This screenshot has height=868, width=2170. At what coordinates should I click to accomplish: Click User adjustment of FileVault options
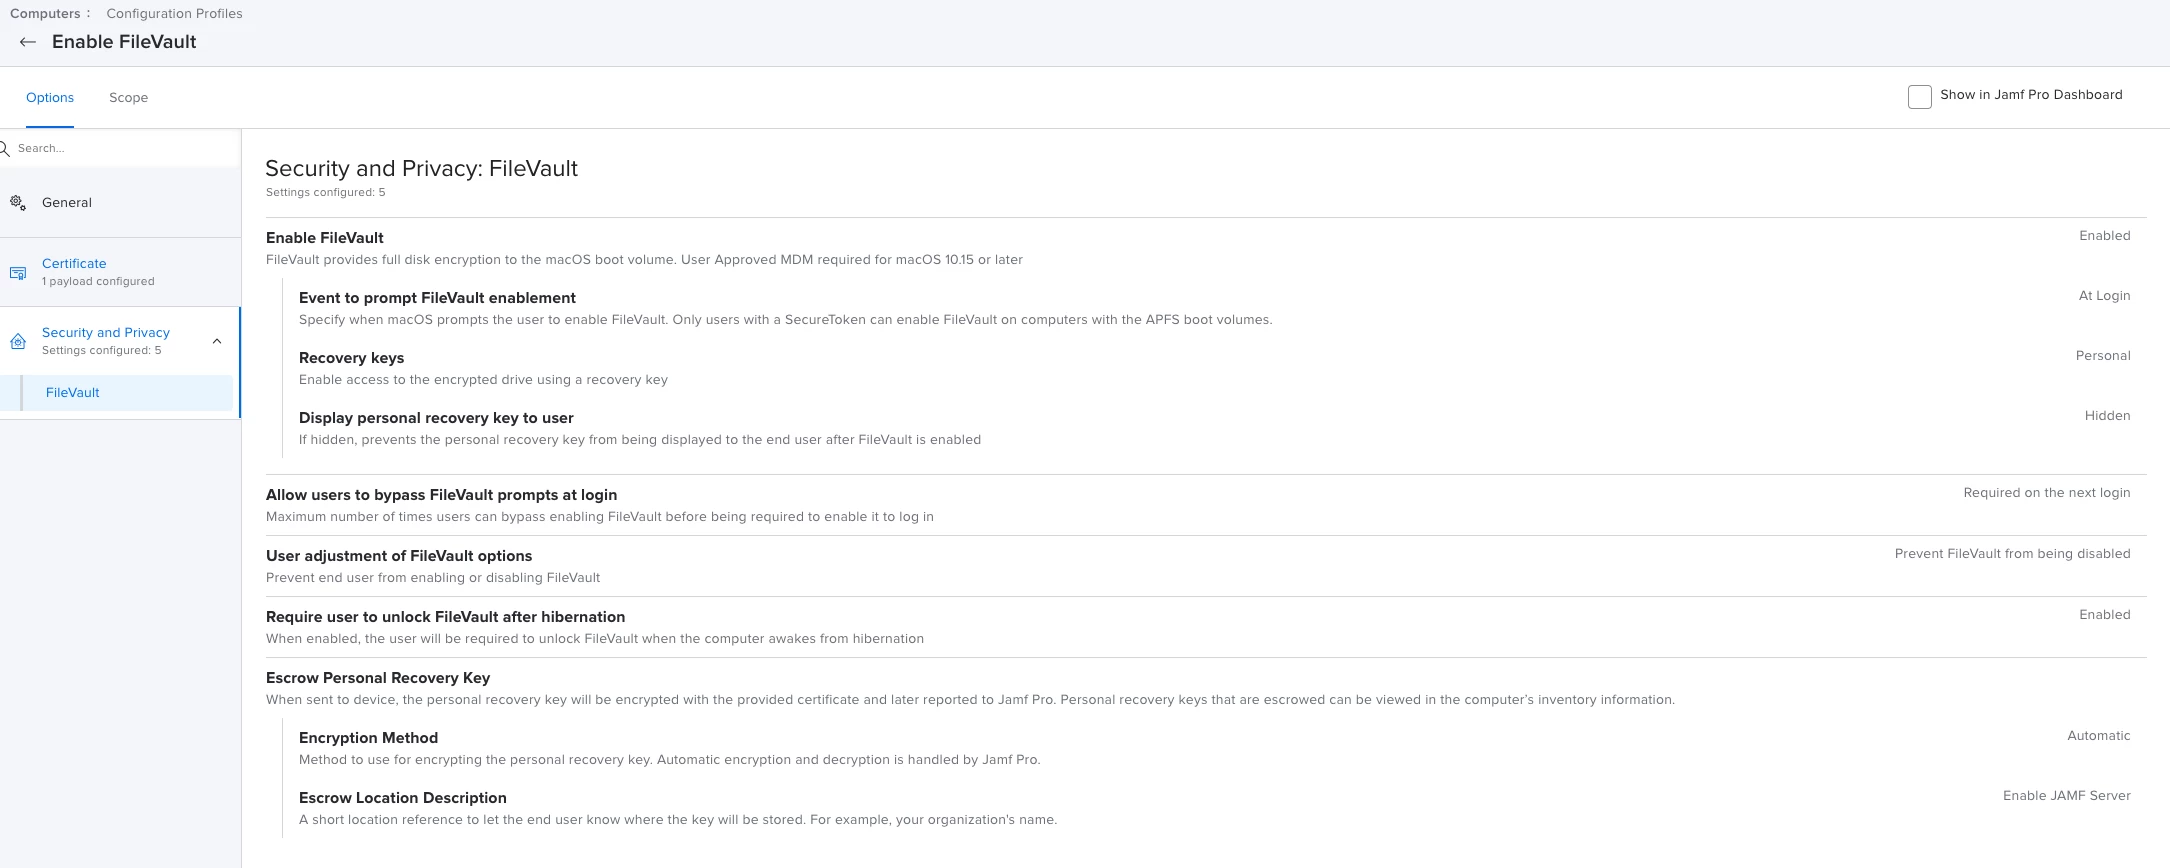(399, 555)
